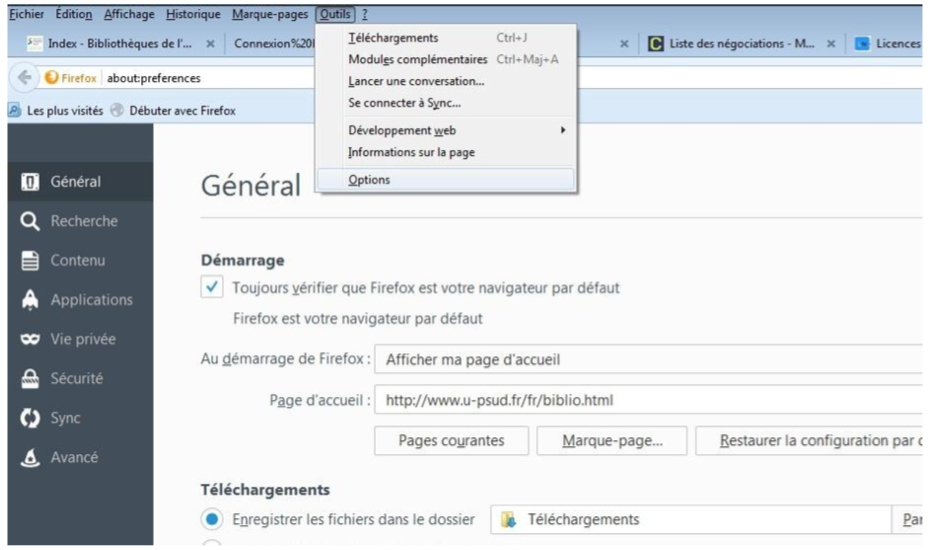Select the Recherche magnifier icon

tap(30, 221)
